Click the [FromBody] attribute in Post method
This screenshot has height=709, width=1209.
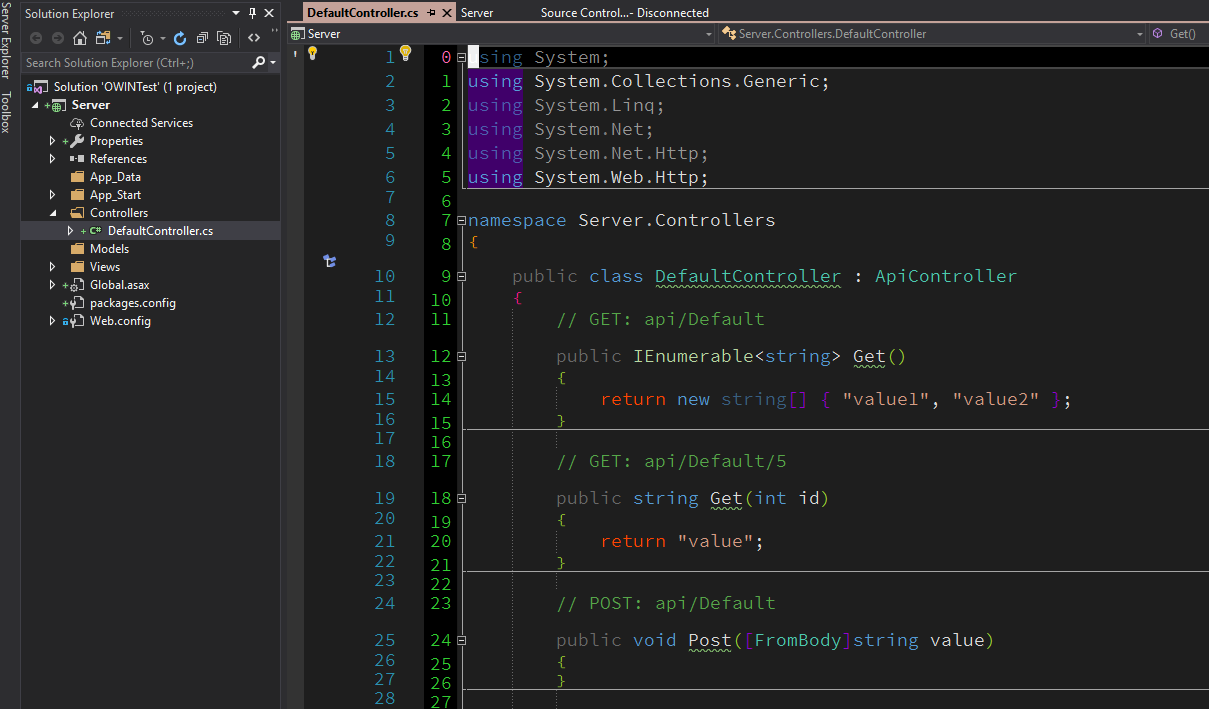pos(798,640)
